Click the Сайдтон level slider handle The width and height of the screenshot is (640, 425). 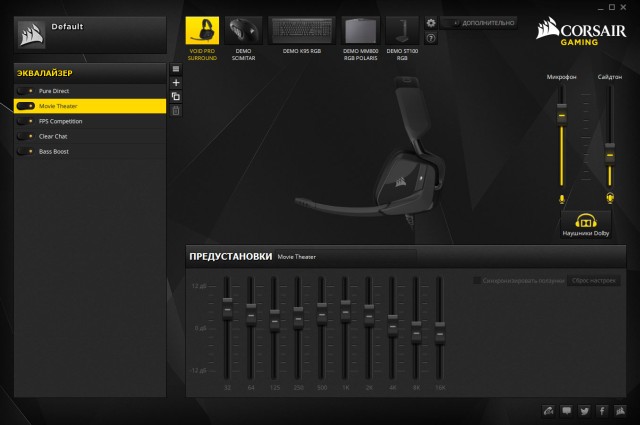pyautogui.click(x=610, y=155)
